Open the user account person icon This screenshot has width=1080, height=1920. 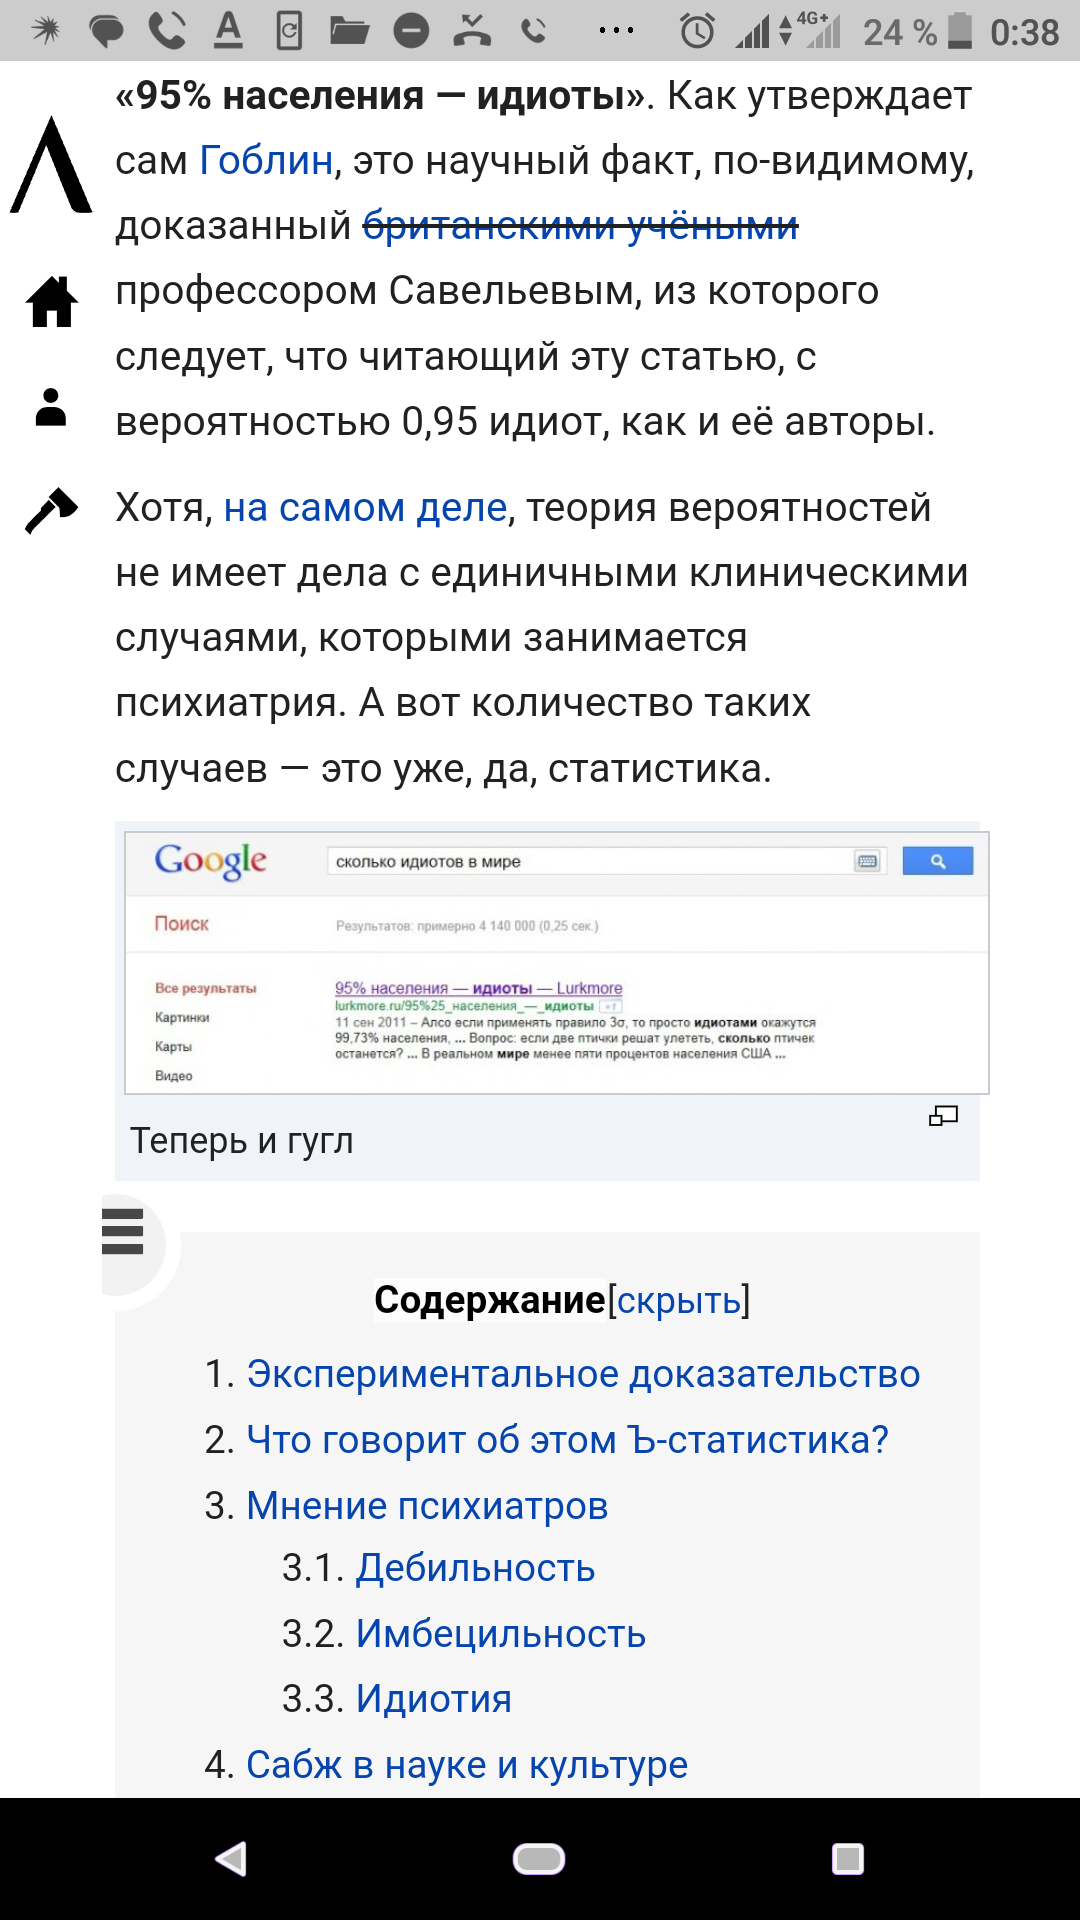[51, 407]
